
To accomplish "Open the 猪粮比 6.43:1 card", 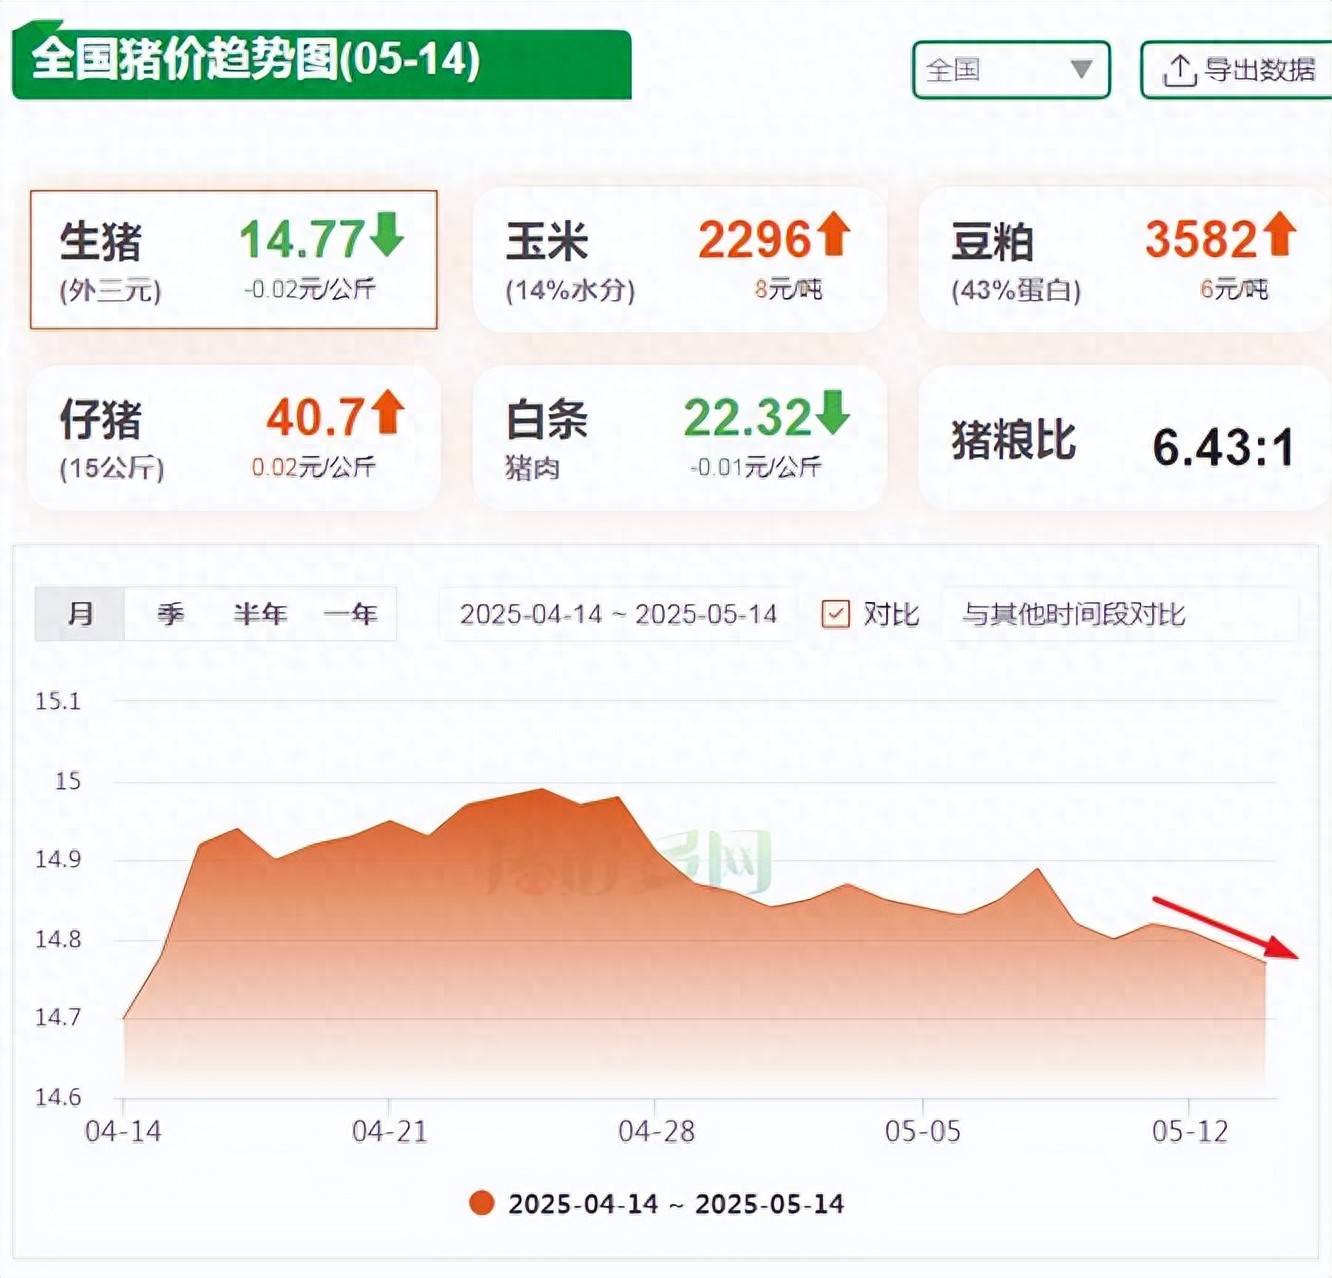I will [x=1122, y=440].
